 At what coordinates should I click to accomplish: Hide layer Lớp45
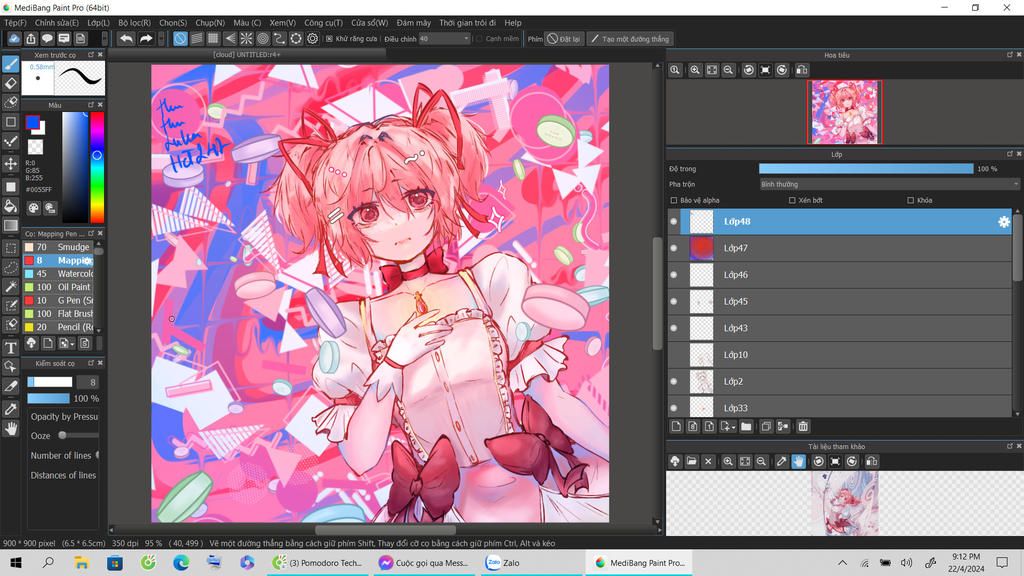click(x=674, y=302)
